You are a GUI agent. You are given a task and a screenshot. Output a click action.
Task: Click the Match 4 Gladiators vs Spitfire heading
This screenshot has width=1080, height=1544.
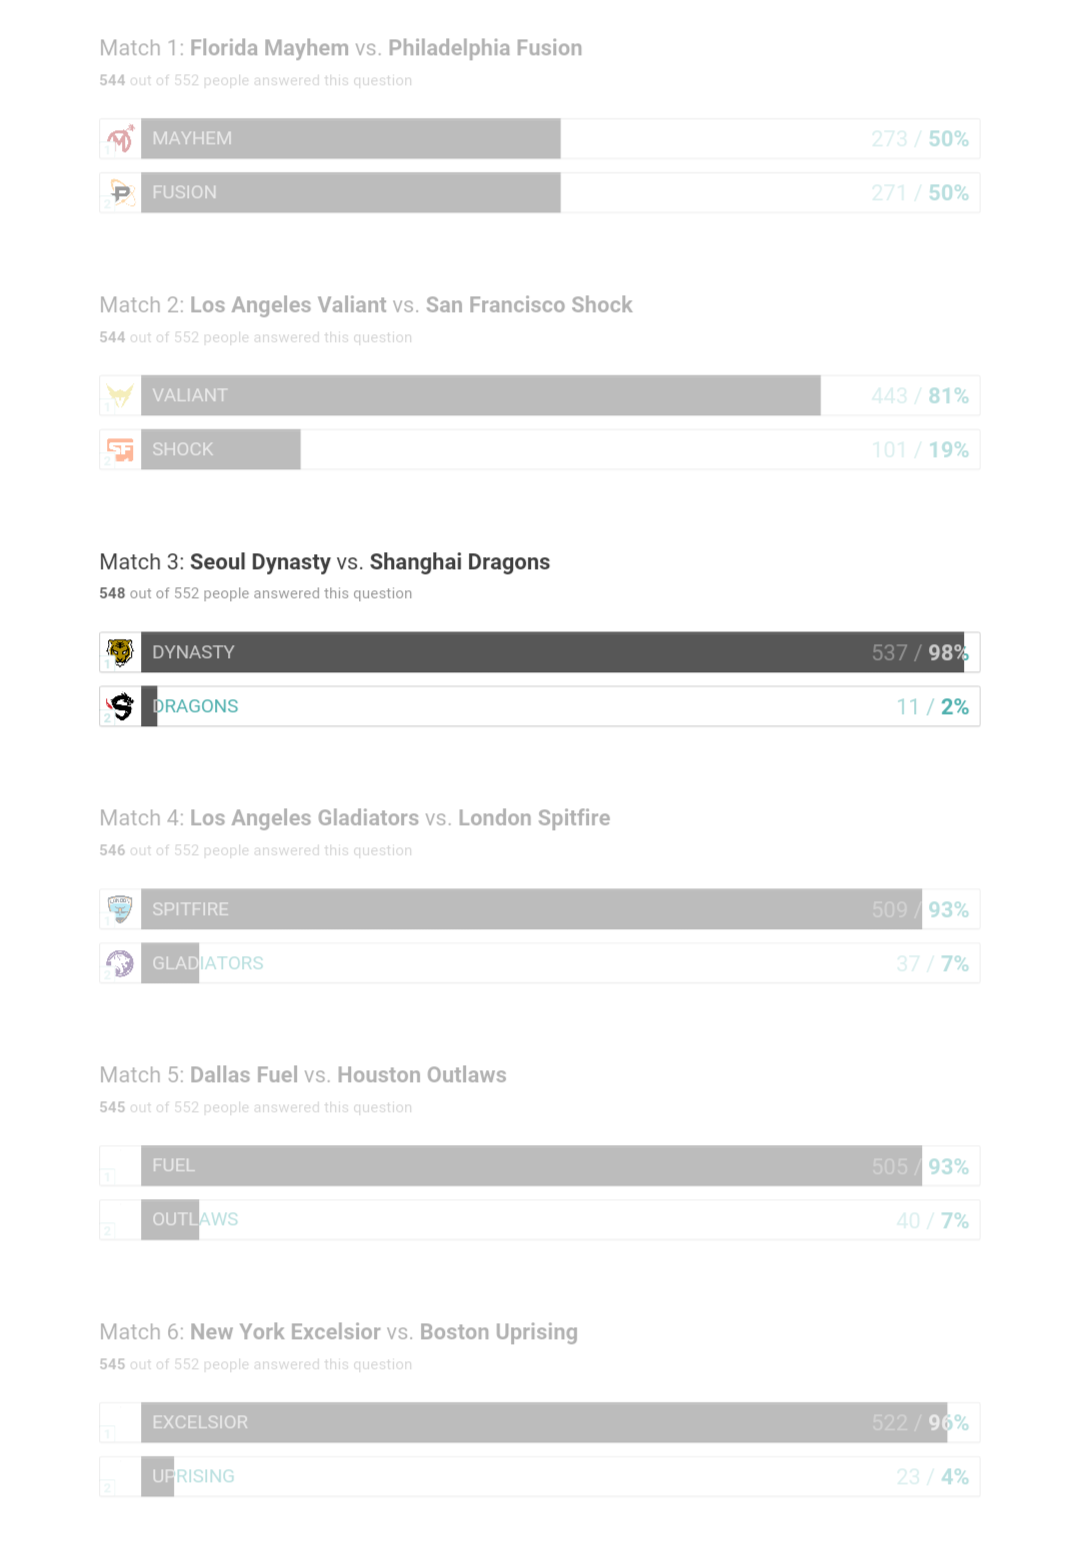point(354,818)
